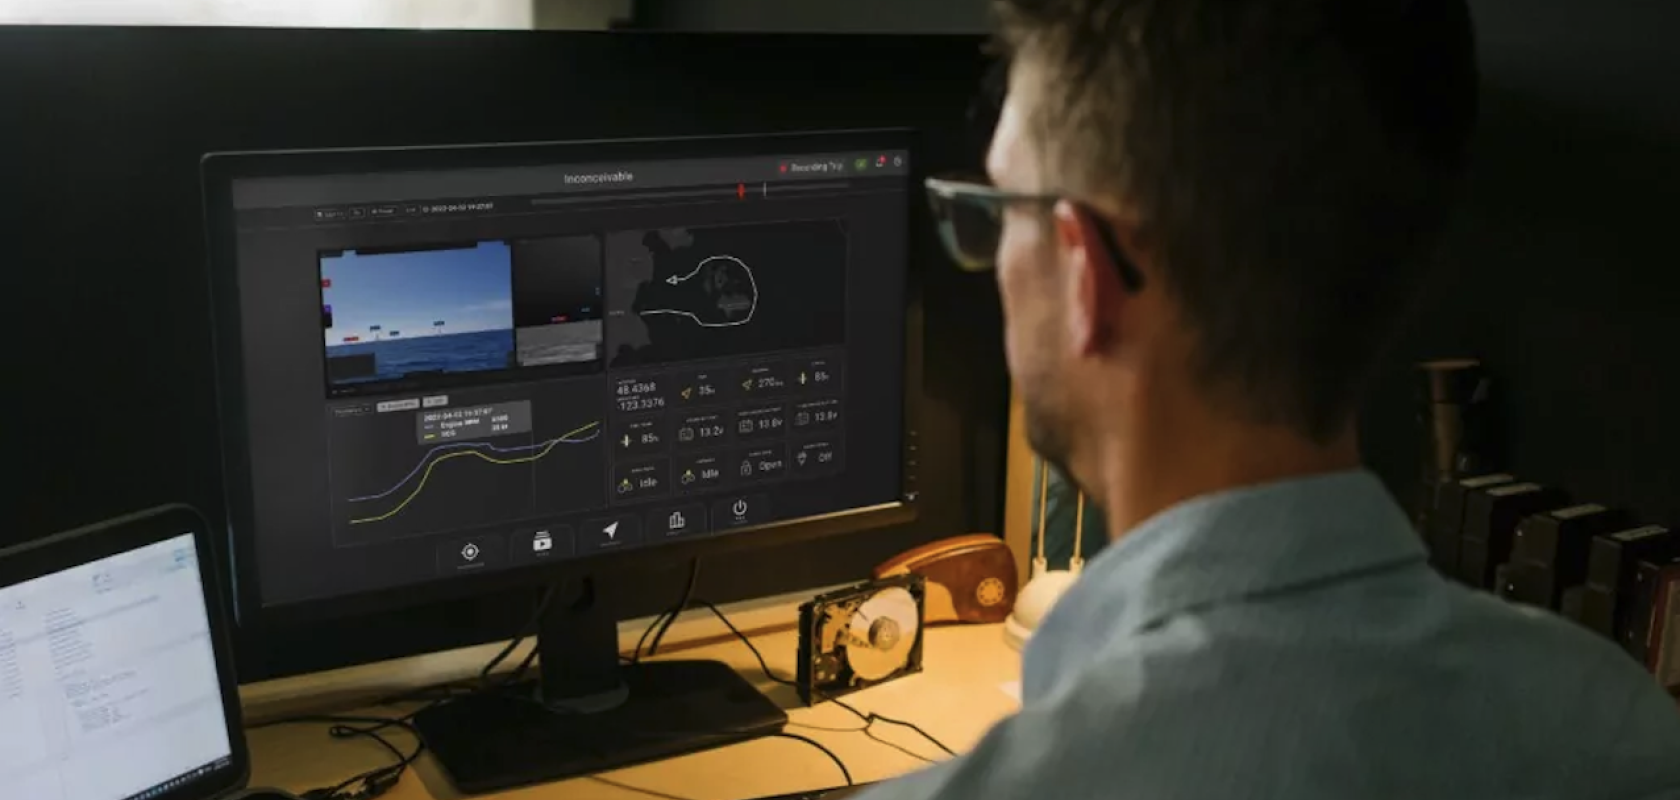Select the navigation arrow icon in bottom bar
This screenshot has height=800, width=1680.
[x=610, y=531]
